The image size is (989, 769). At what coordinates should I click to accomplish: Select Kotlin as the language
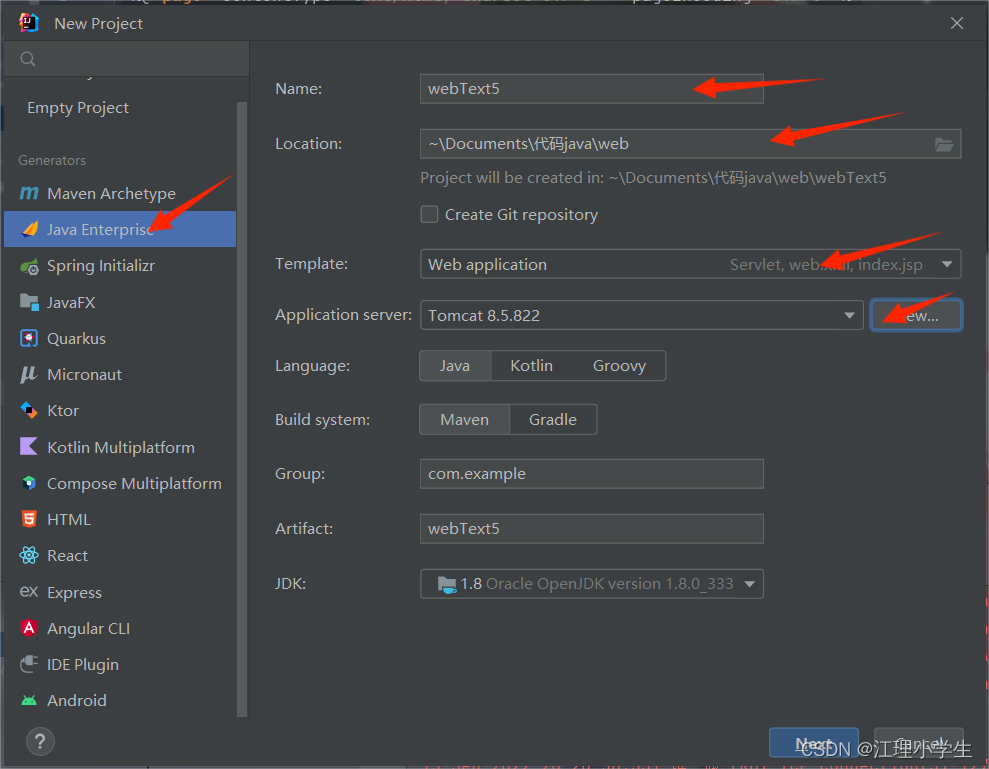click(x=531, y=366)
